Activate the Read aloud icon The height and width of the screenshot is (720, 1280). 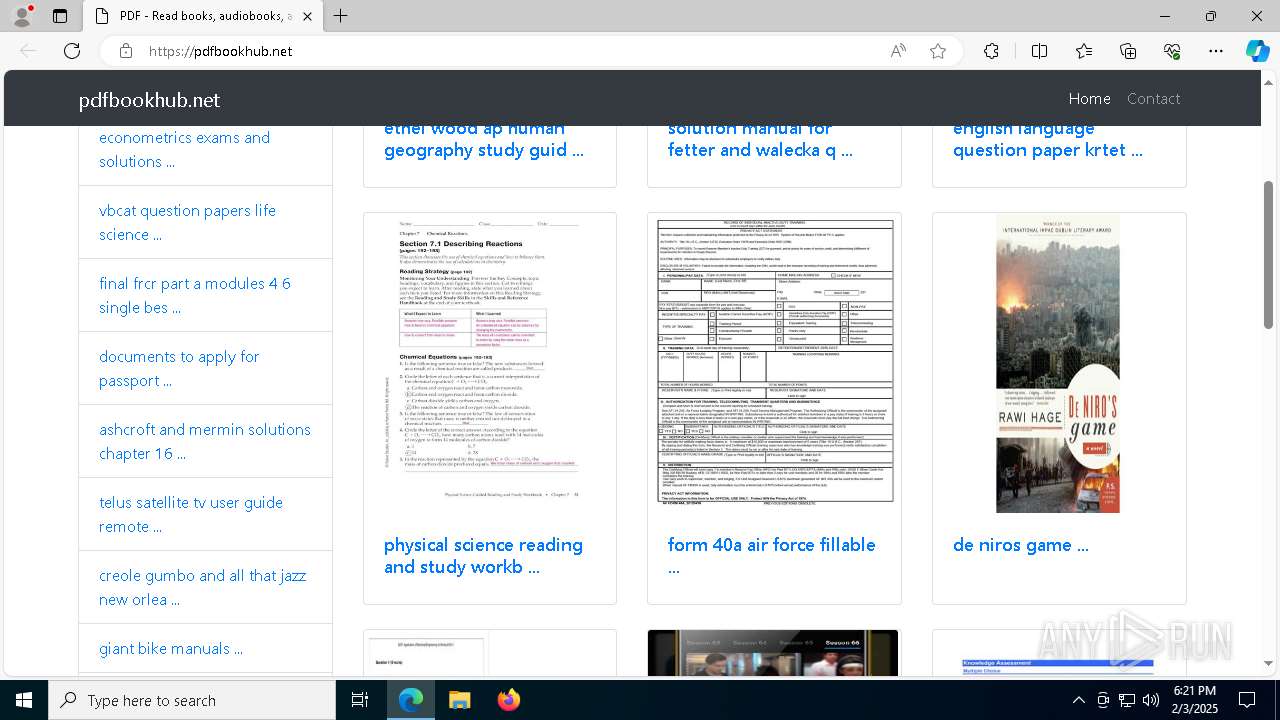898,51
